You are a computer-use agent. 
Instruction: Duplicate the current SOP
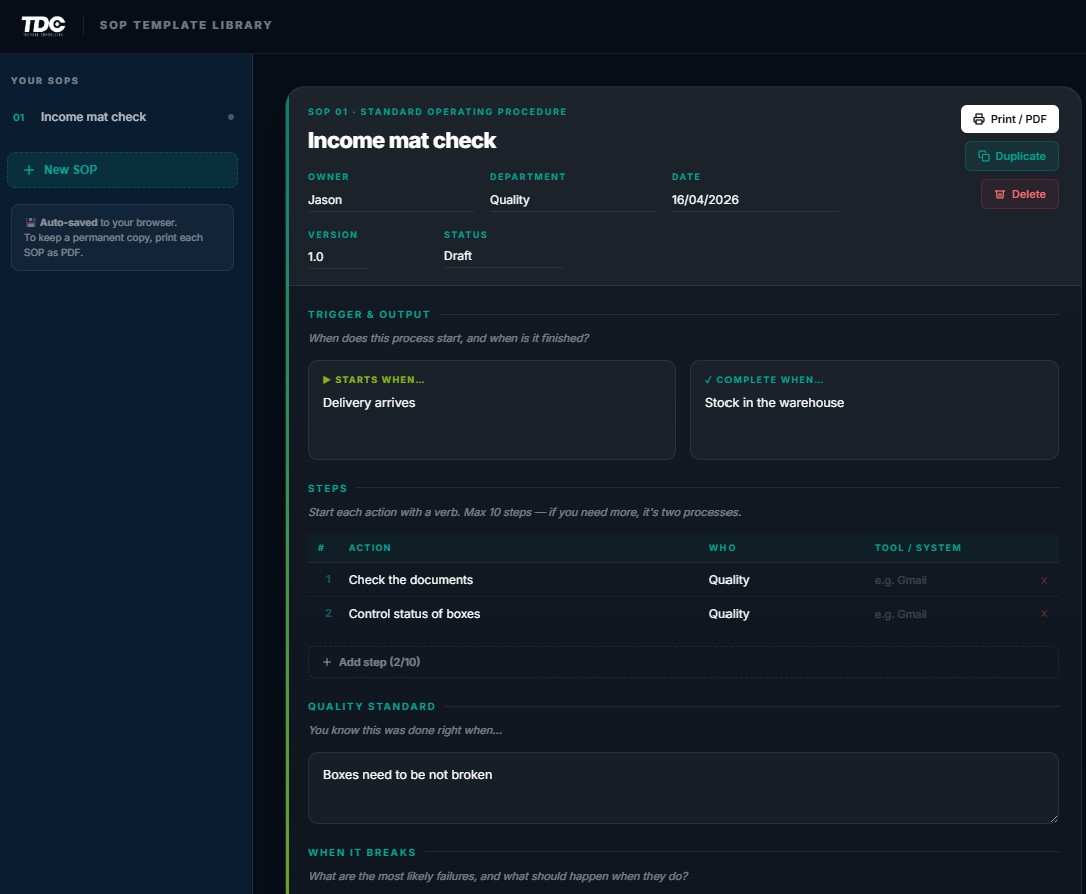pyautogui.click(x=1011, y=156)
